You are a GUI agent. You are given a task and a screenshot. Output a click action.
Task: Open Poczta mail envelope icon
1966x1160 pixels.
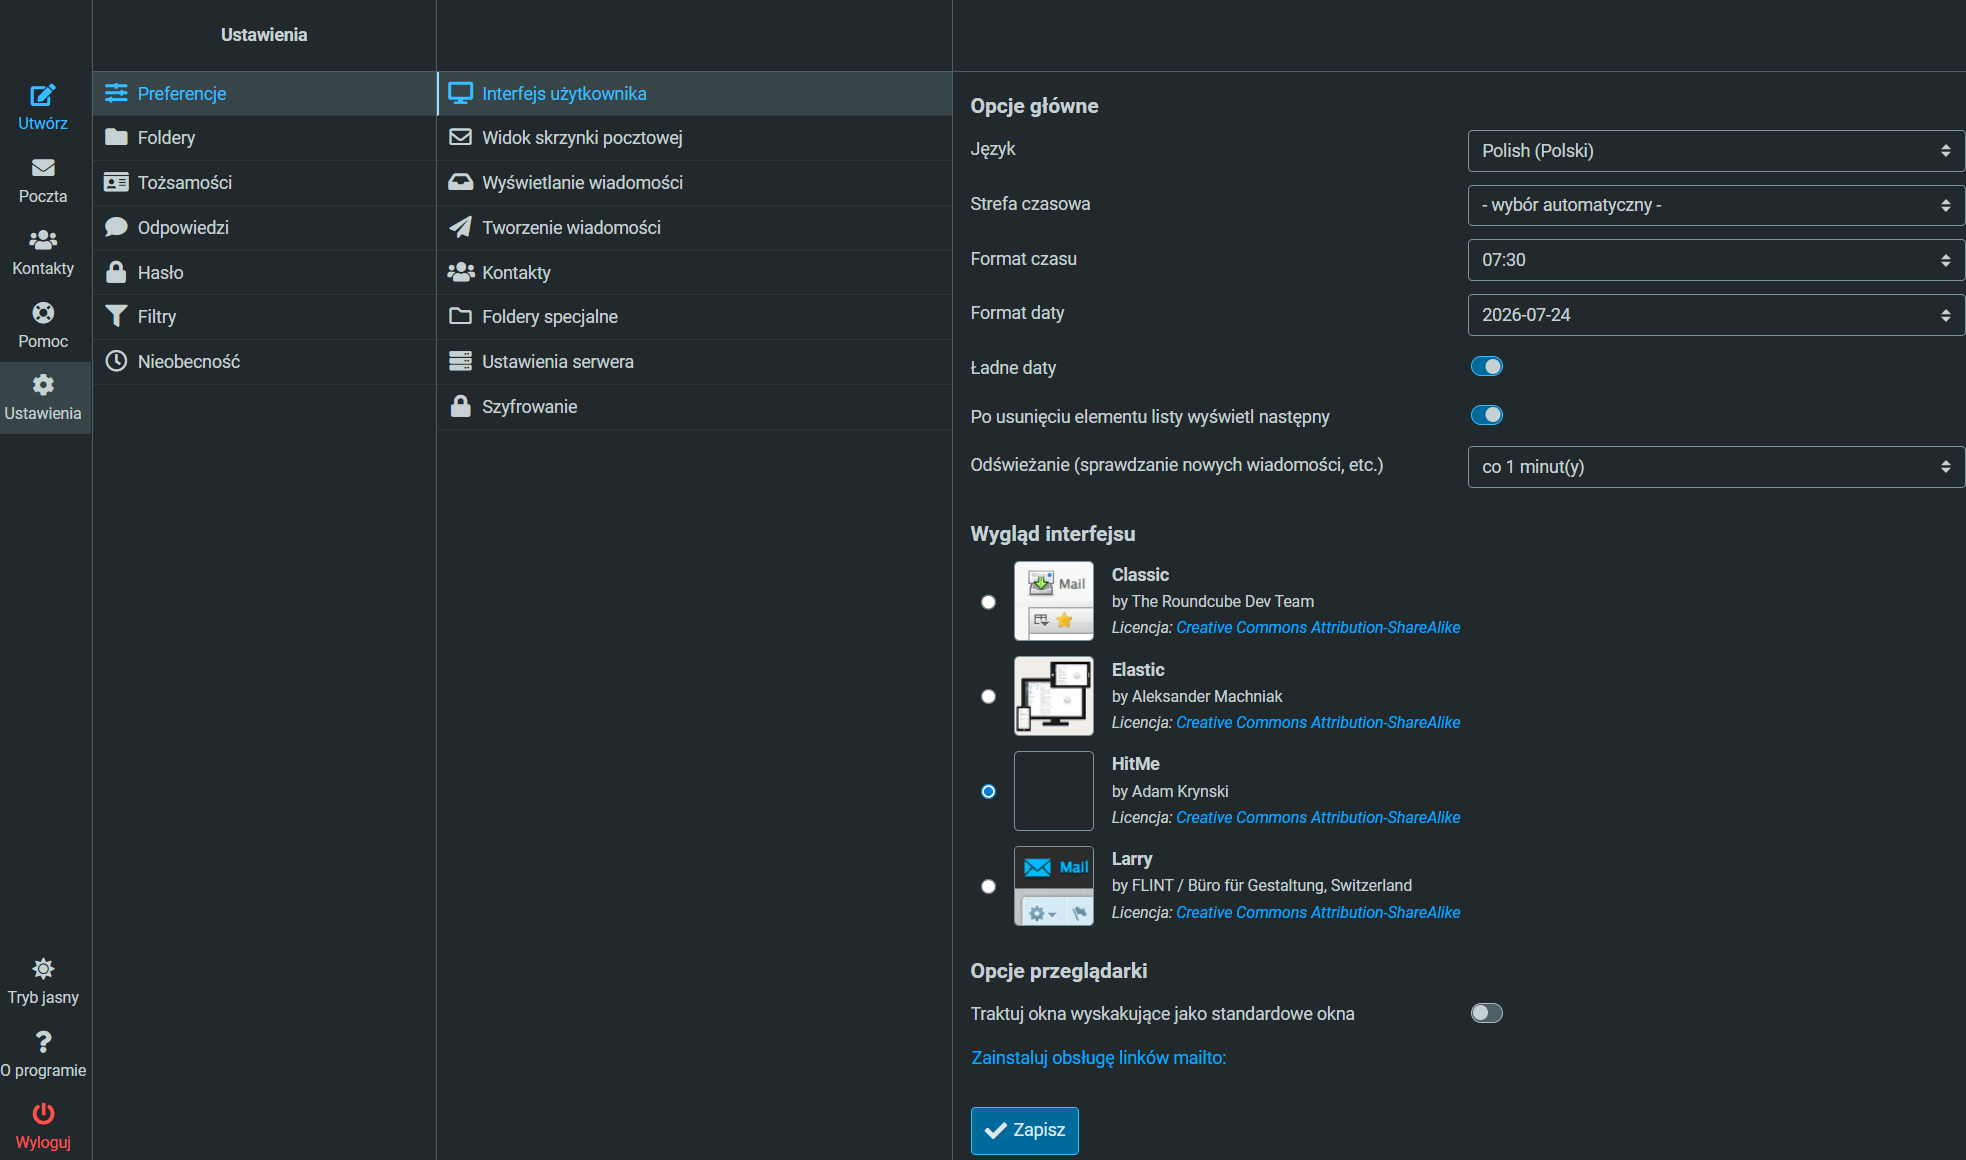(x=42, y=168)
